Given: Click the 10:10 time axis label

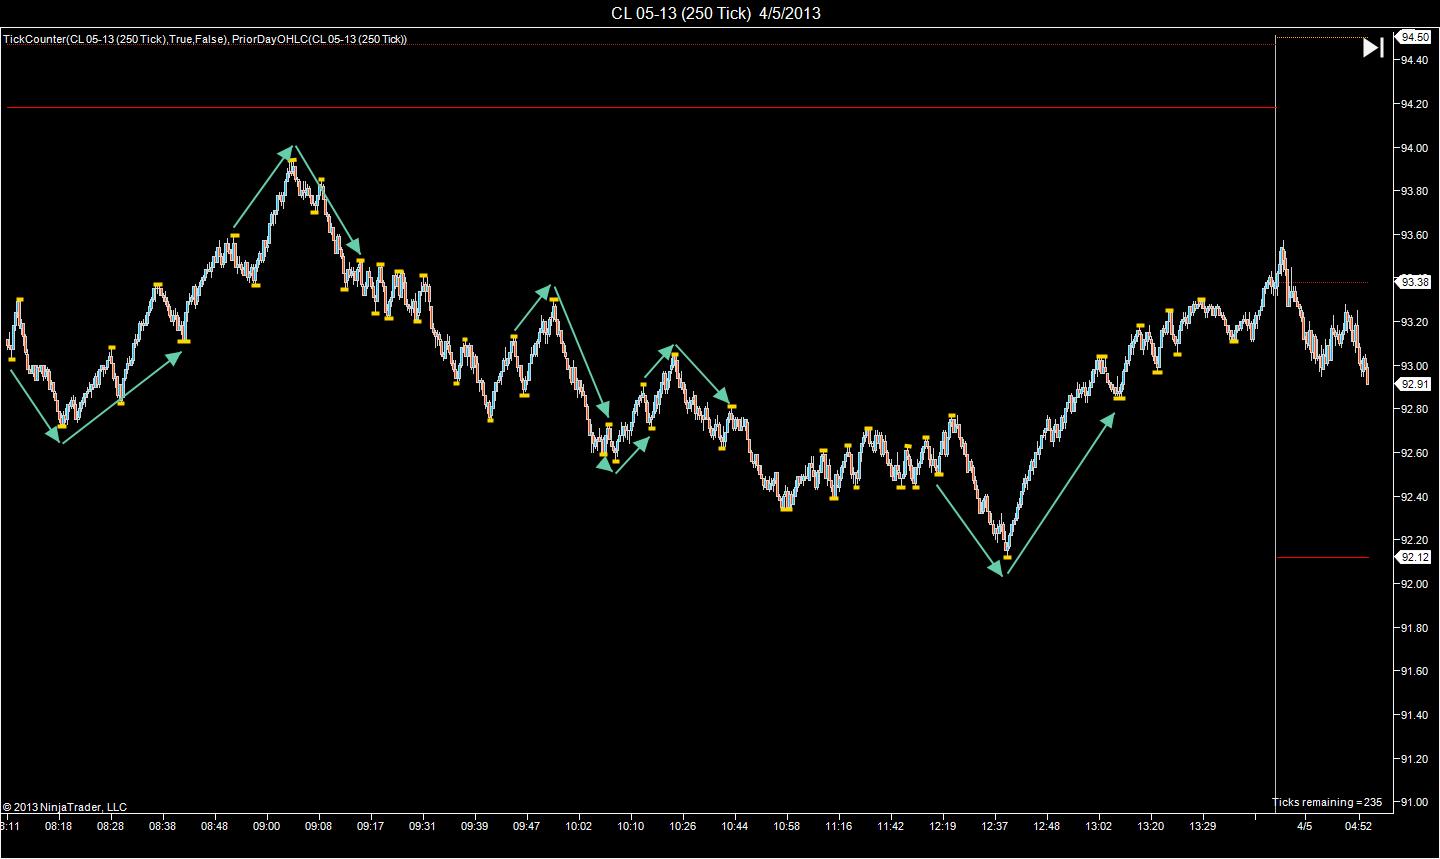Looking at the screenshot, I should (x=630, y=827).
